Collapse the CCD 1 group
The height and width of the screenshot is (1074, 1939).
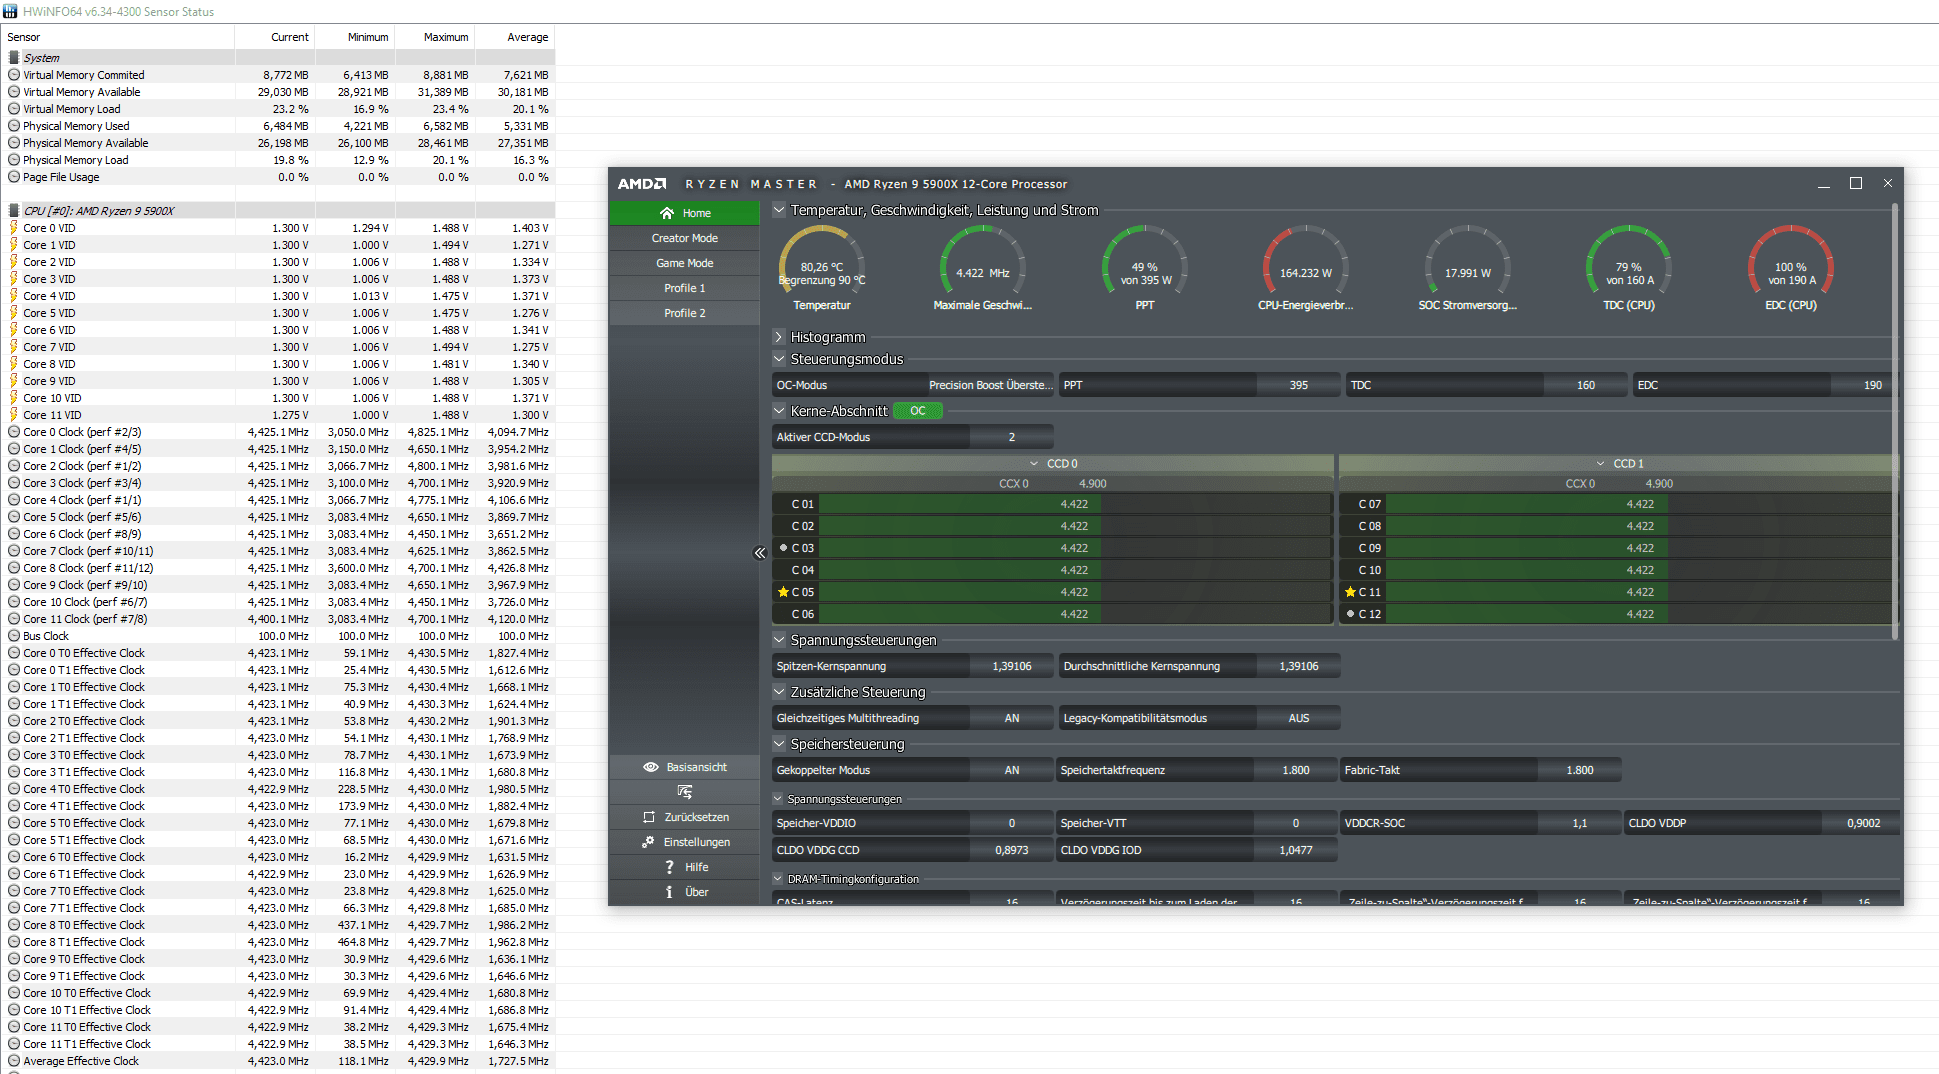pyautogui.click(x=1601, y=464)
